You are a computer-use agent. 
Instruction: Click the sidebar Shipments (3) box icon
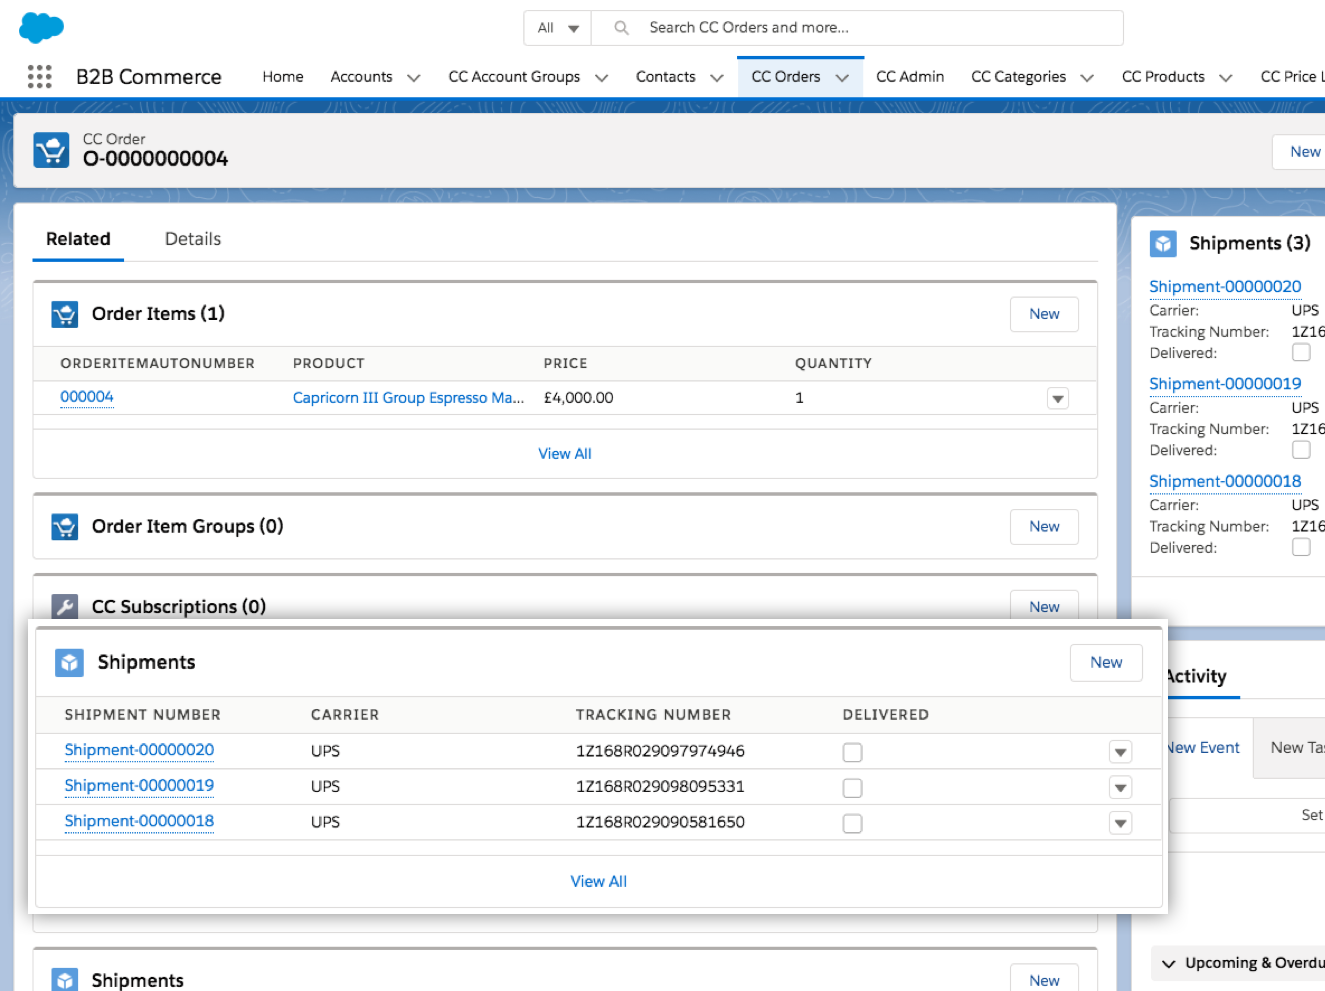[x=1163, y=243]
